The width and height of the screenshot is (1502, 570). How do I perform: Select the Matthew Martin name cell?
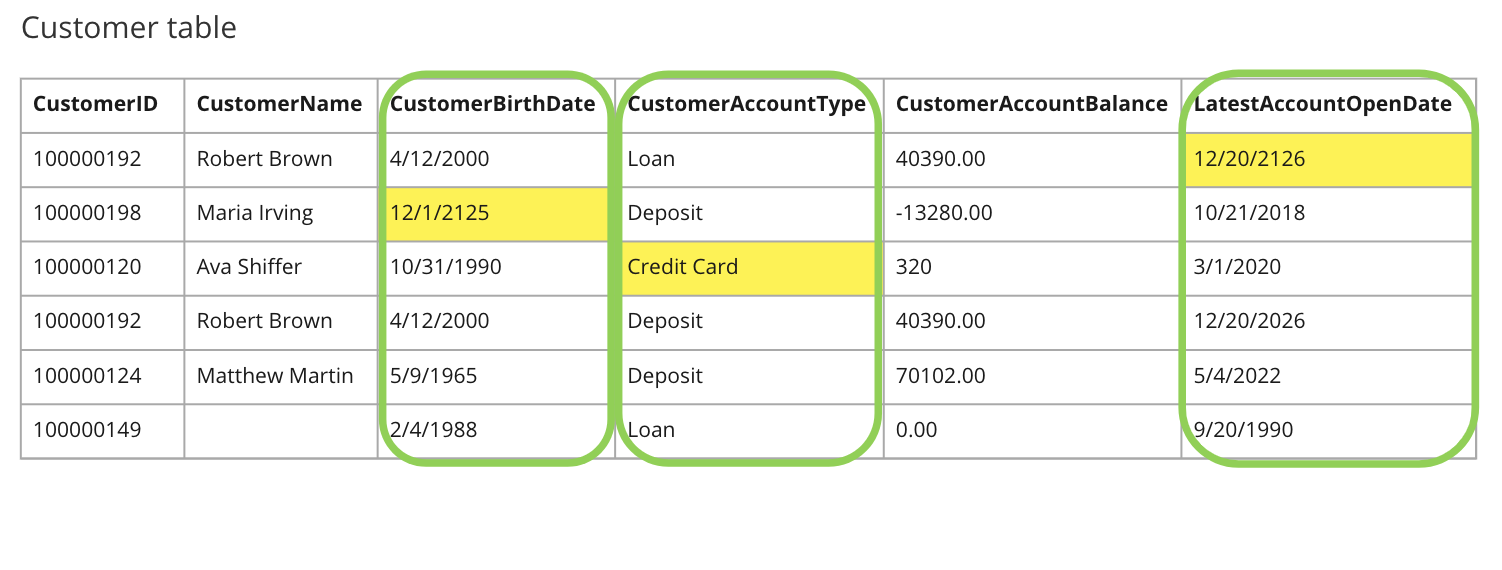275,376
